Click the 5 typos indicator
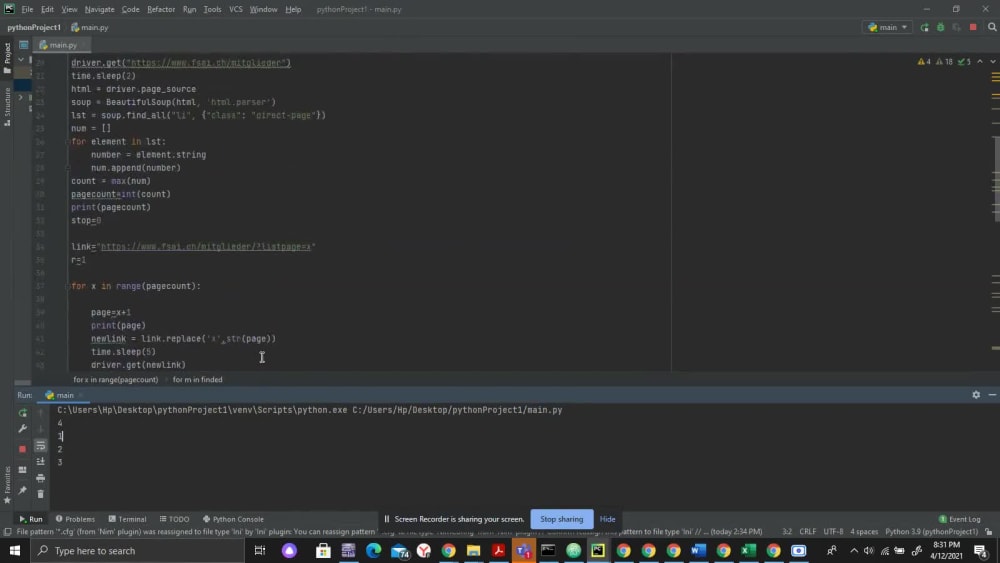 [964, 62]
